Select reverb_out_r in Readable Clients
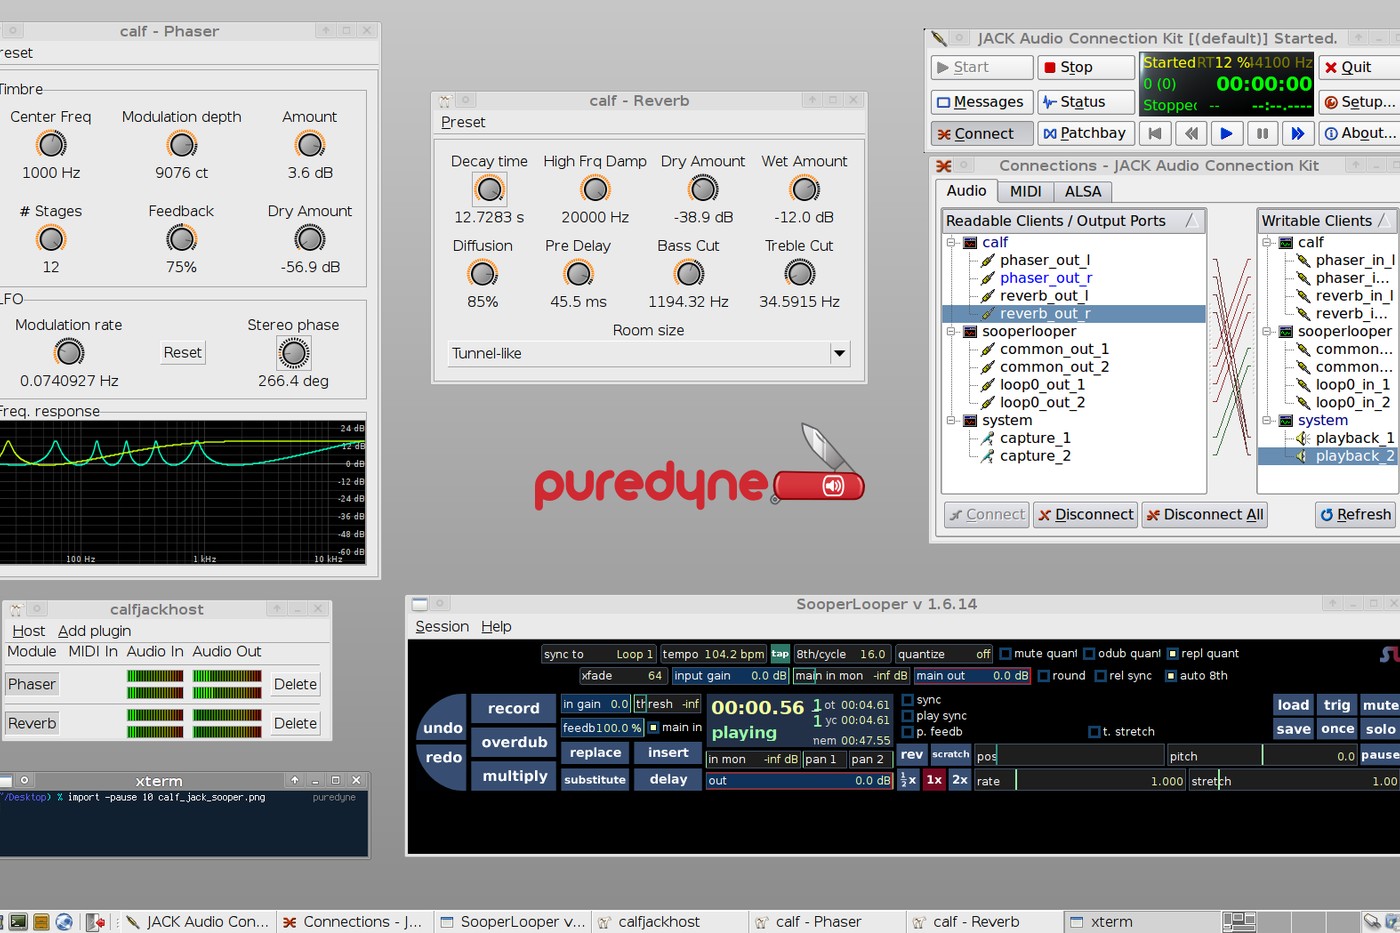The width and height of the screenshot is (1400, 933). (x=1074, y=314)
